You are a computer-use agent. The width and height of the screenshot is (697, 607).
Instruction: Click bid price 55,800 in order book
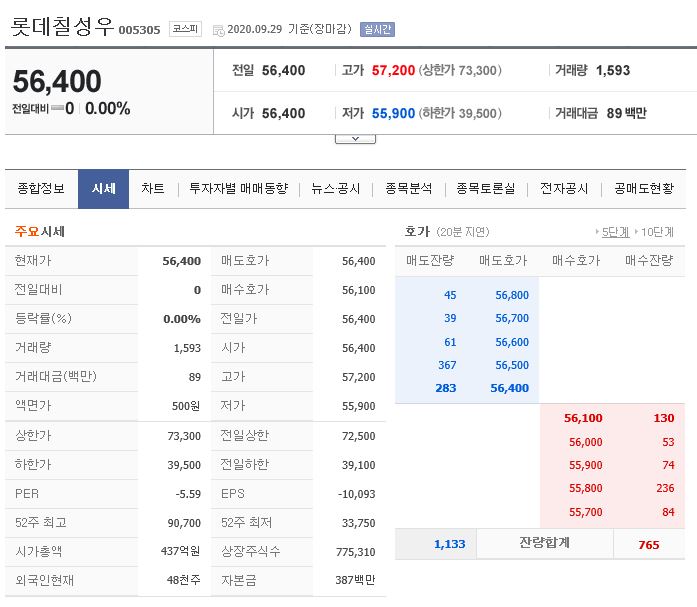(585, 488)
